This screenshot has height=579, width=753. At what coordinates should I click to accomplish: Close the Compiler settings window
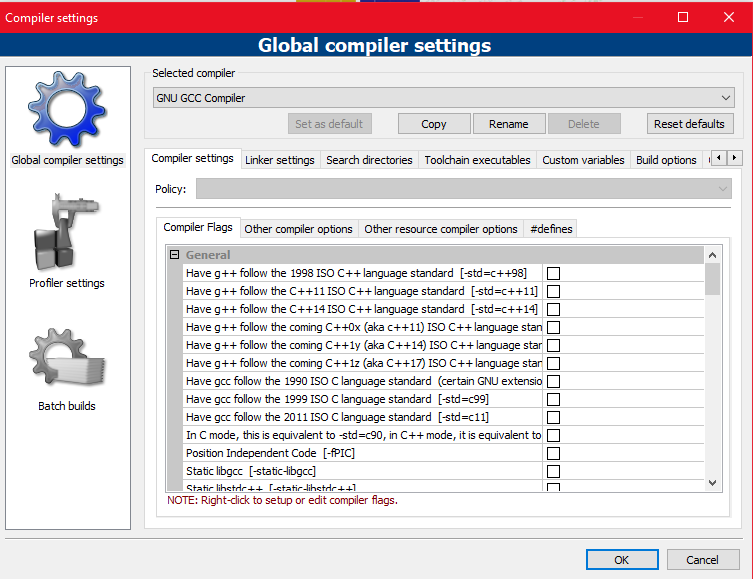(729, 17)
